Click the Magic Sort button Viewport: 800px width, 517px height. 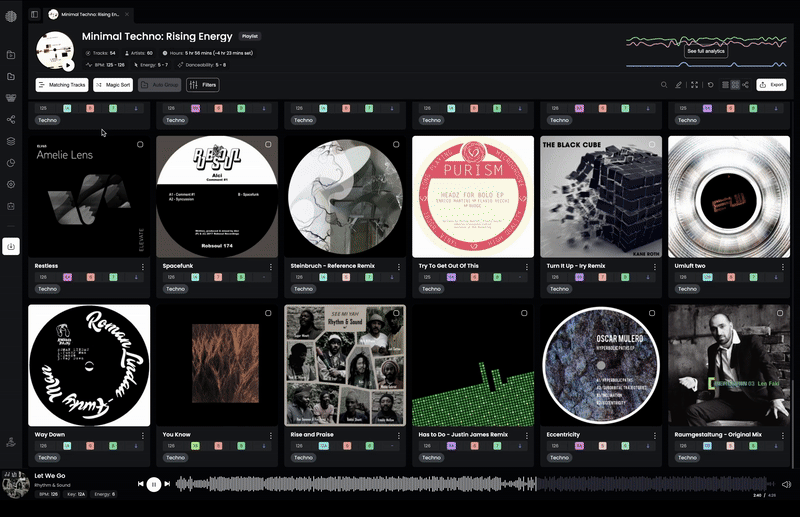point(113,85)
